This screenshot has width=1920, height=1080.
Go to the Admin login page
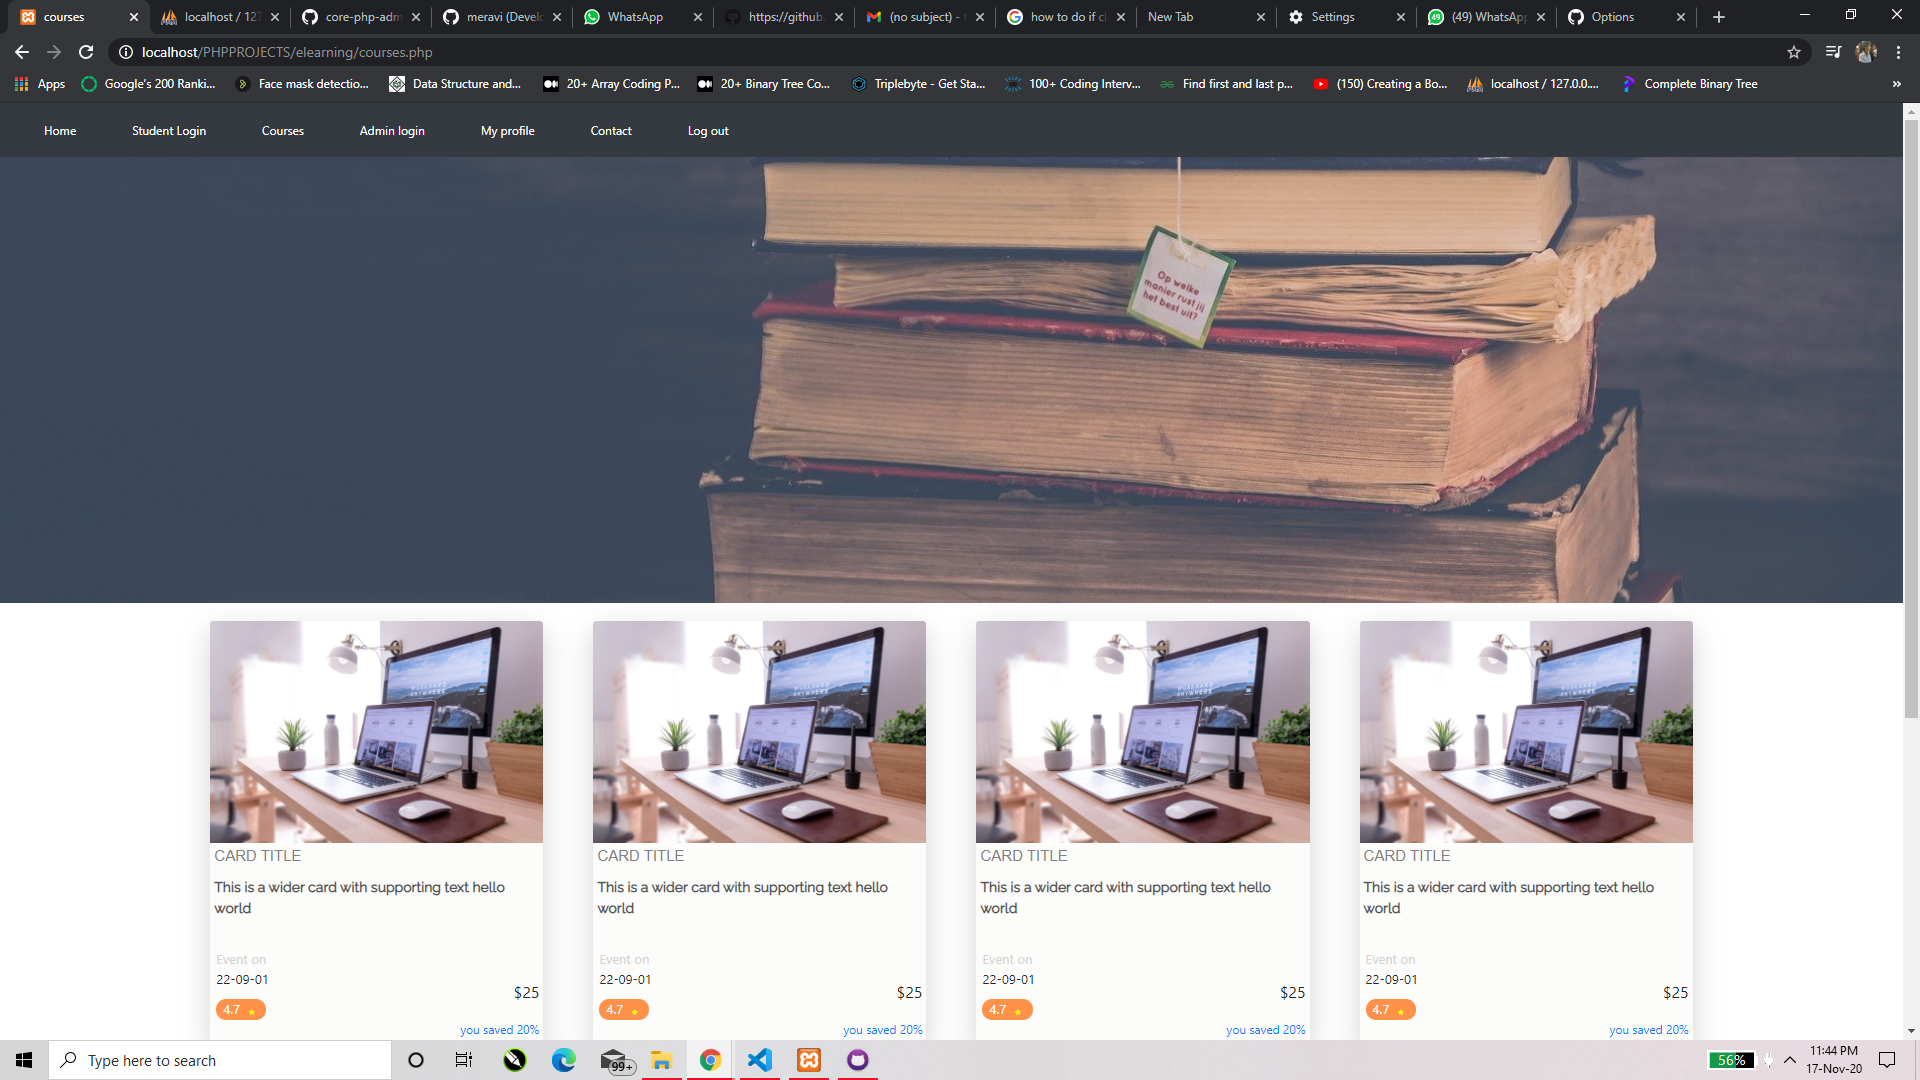[x=392, y=131]
